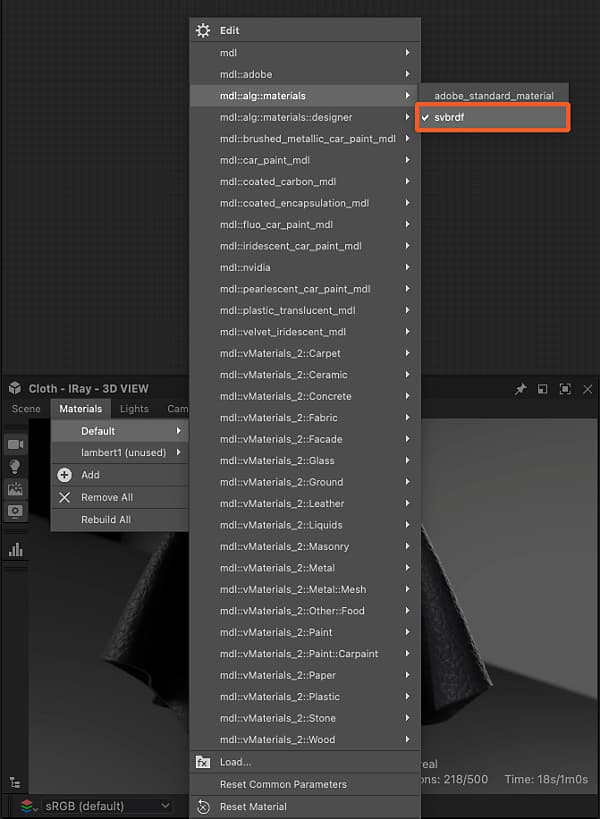Choose adobe_standard_material option

click(x=493, y=96)
